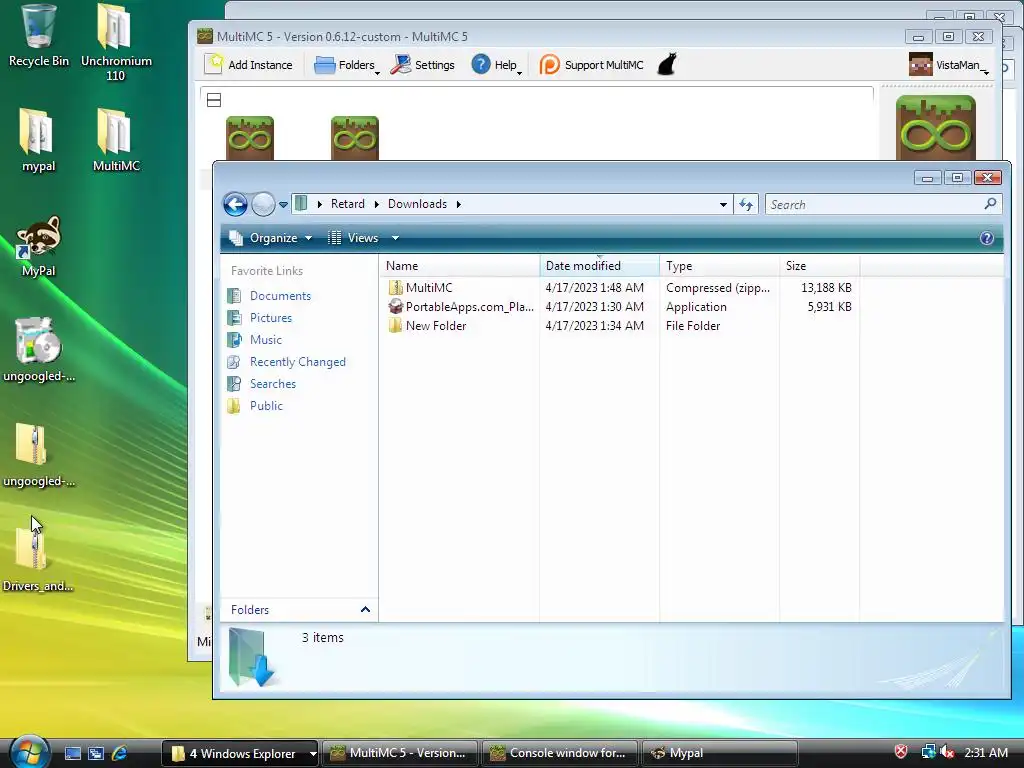Select the first MultiMC instance icon

(x=249, y=138)
